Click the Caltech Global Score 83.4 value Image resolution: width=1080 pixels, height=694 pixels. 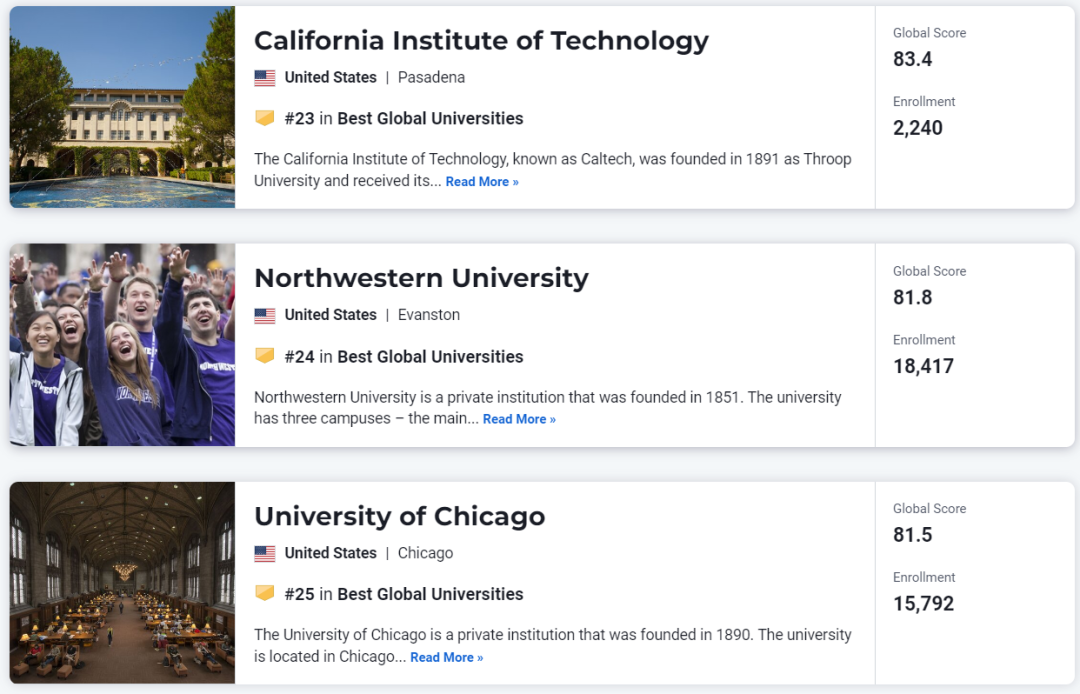pyautogui.click(x=913, y=59)
